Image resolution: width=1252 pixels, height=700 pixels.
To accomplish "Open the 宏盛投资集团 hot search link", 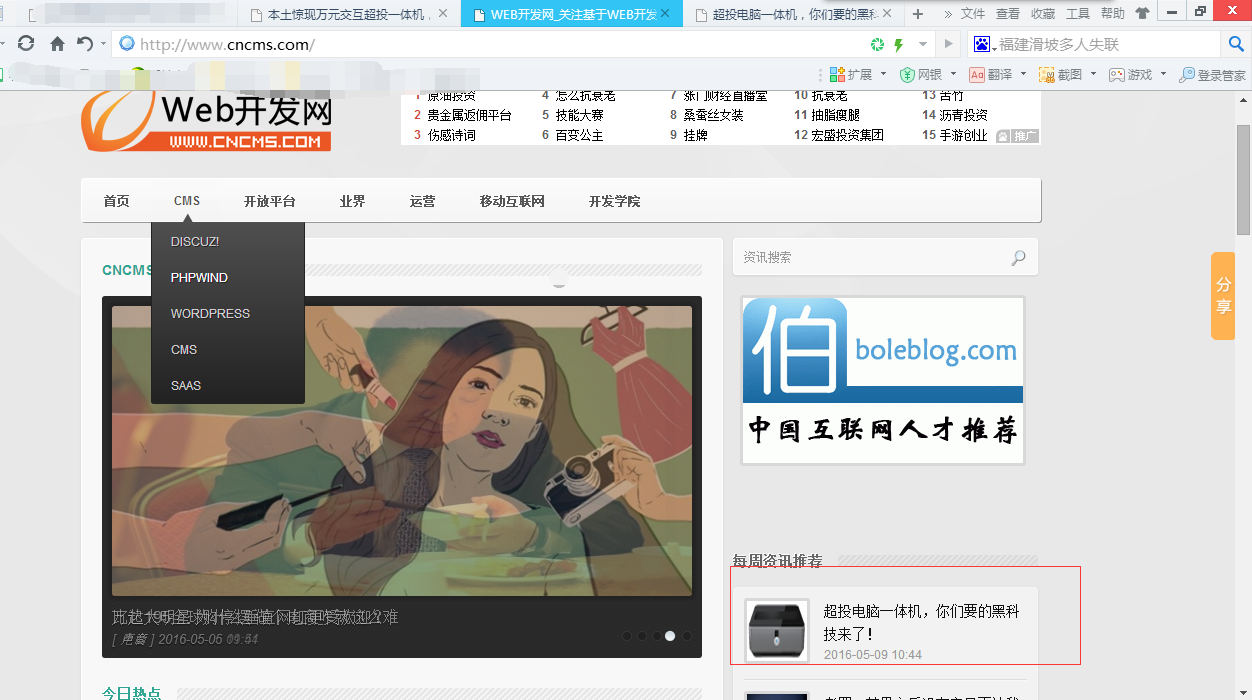I will pyautogui.click(x=847, y=135).
